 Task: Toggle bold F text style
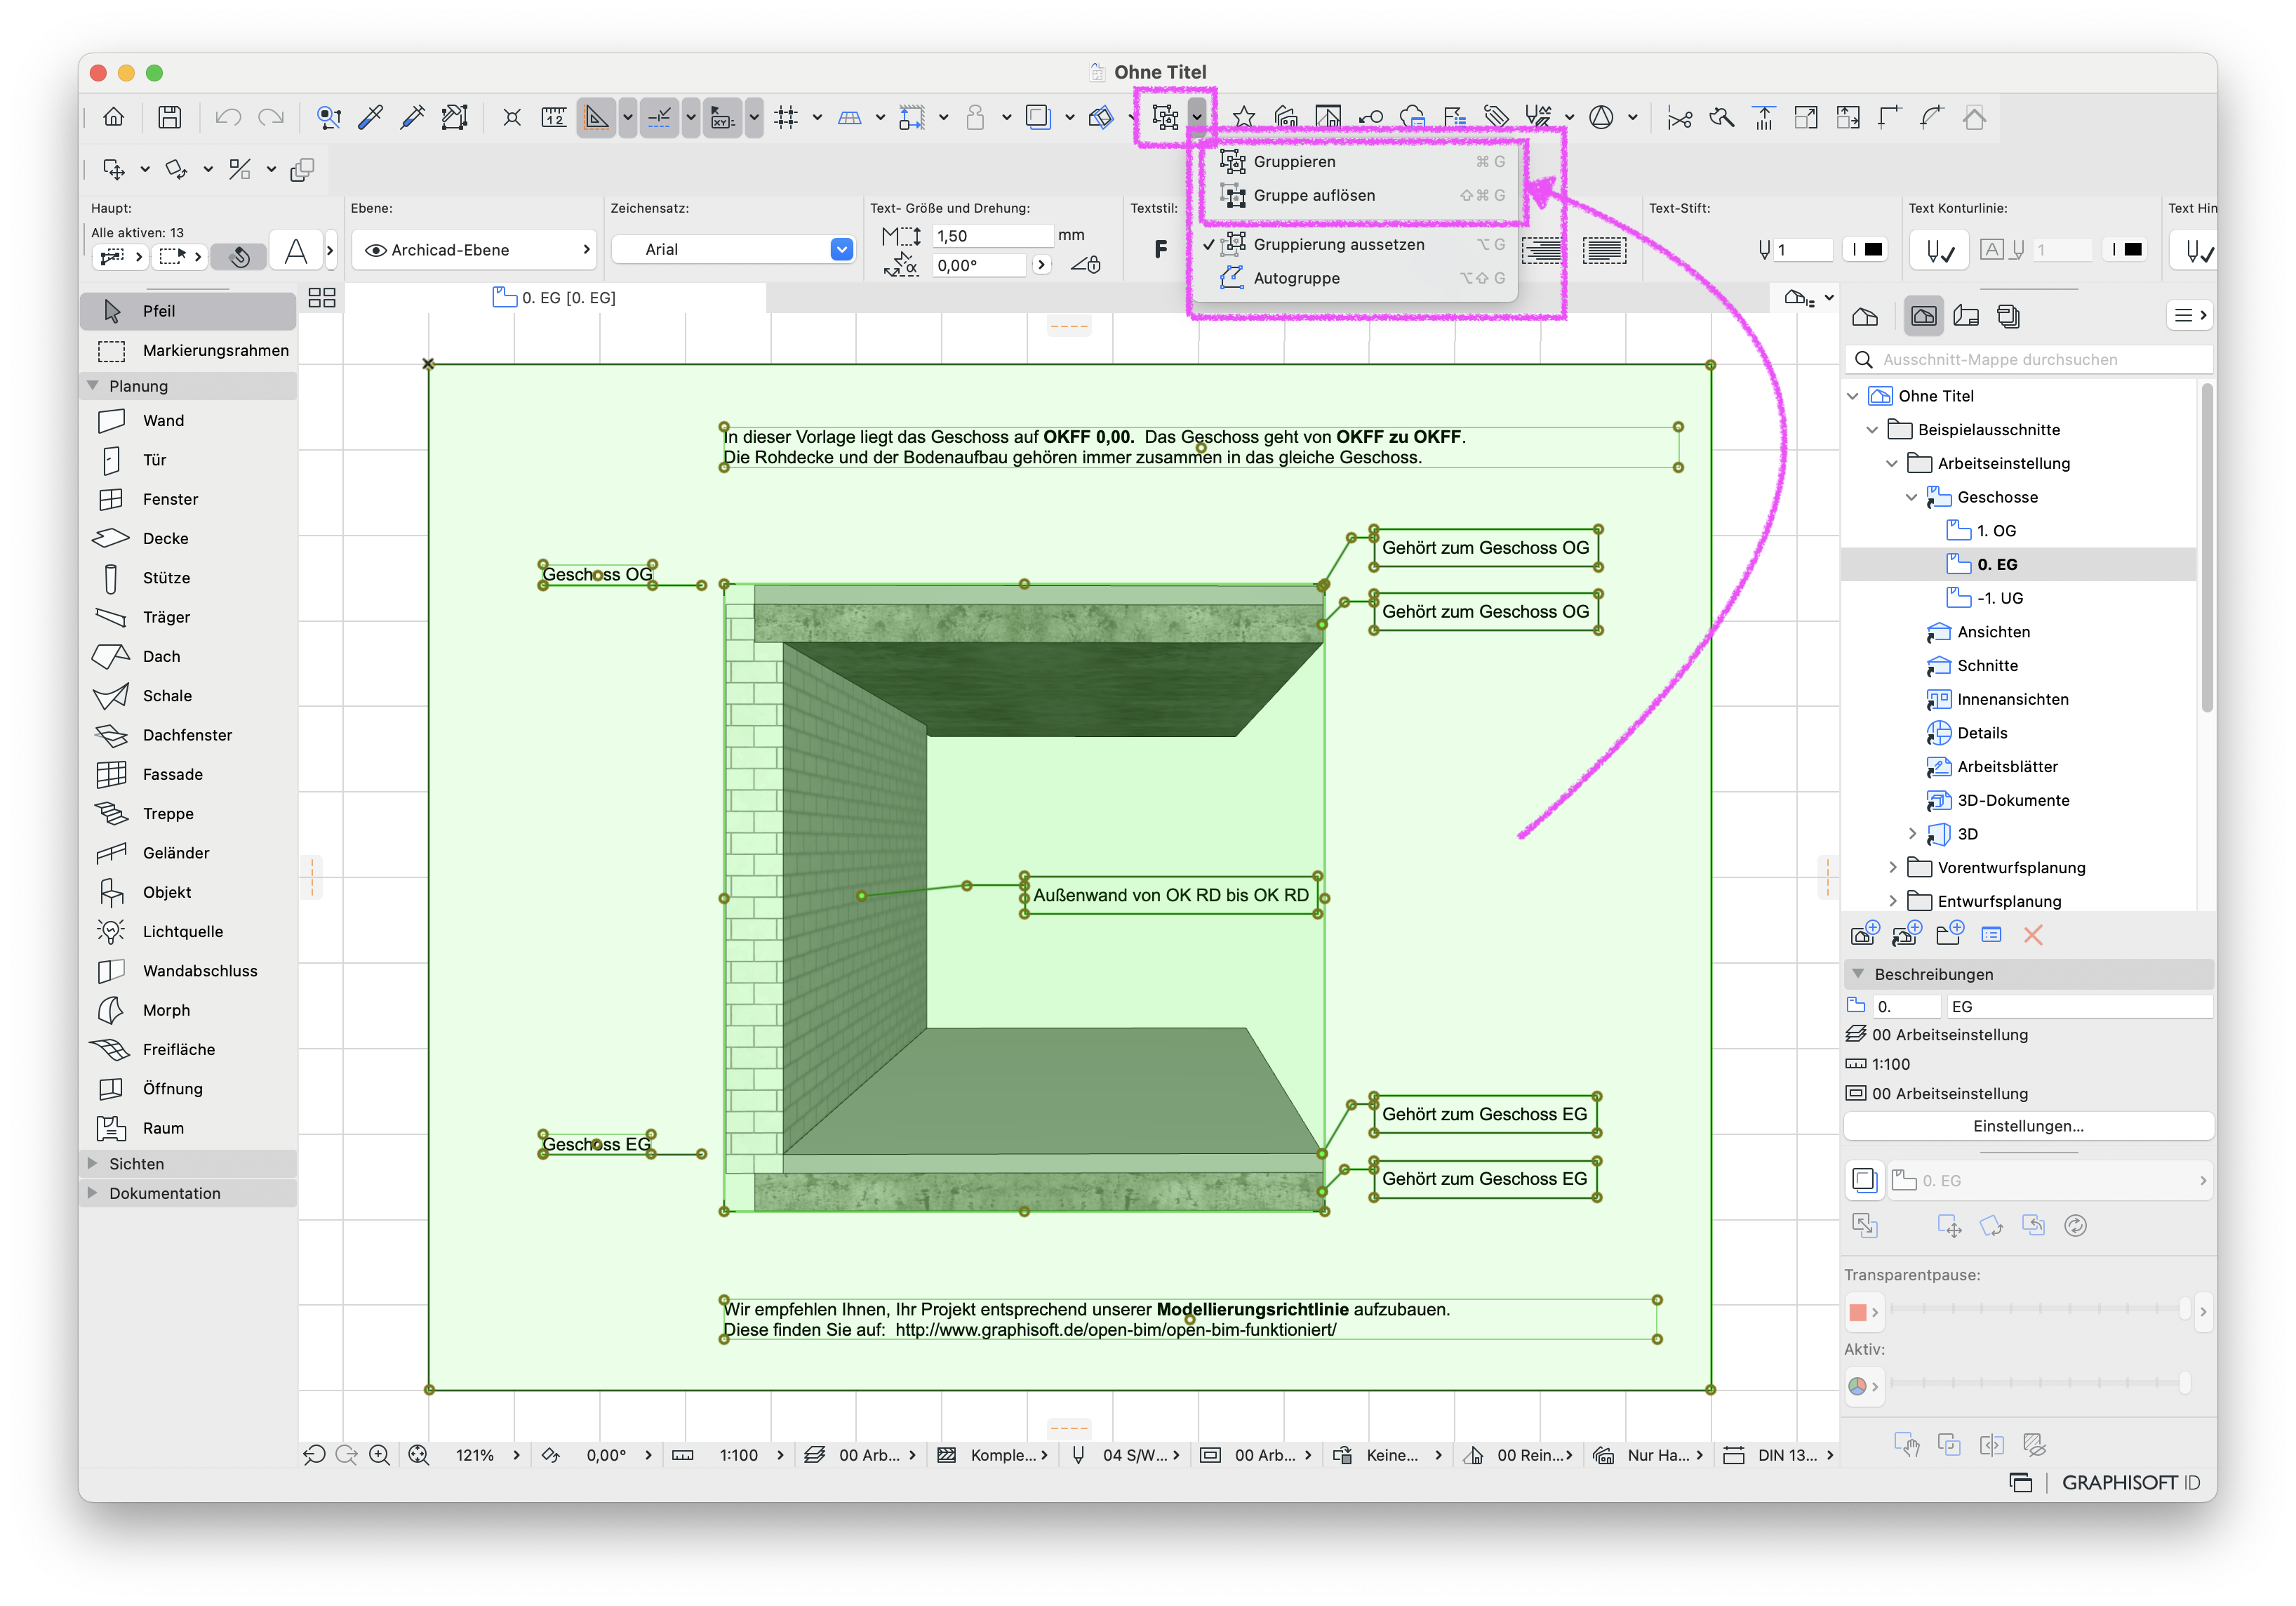pyautogui.click(x=1161, y=250)
